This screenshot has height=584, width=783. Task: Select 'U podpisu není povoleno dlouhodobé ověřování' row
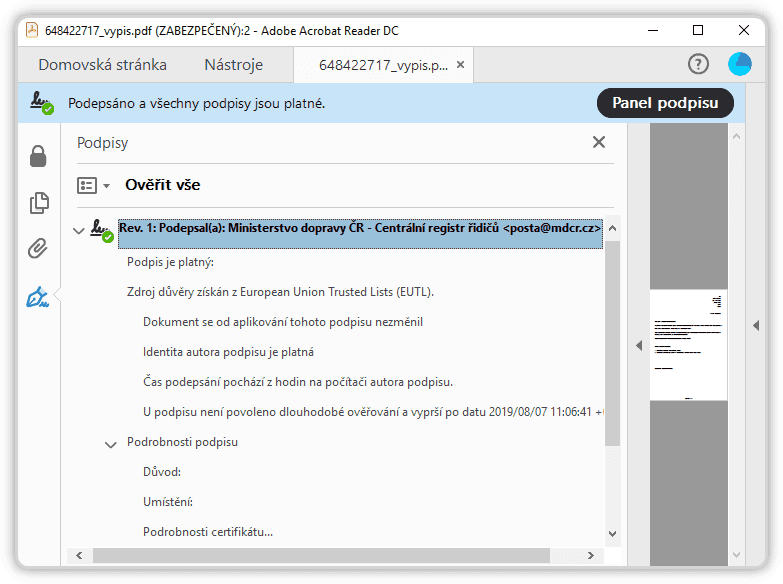click(x=373, y=412)
